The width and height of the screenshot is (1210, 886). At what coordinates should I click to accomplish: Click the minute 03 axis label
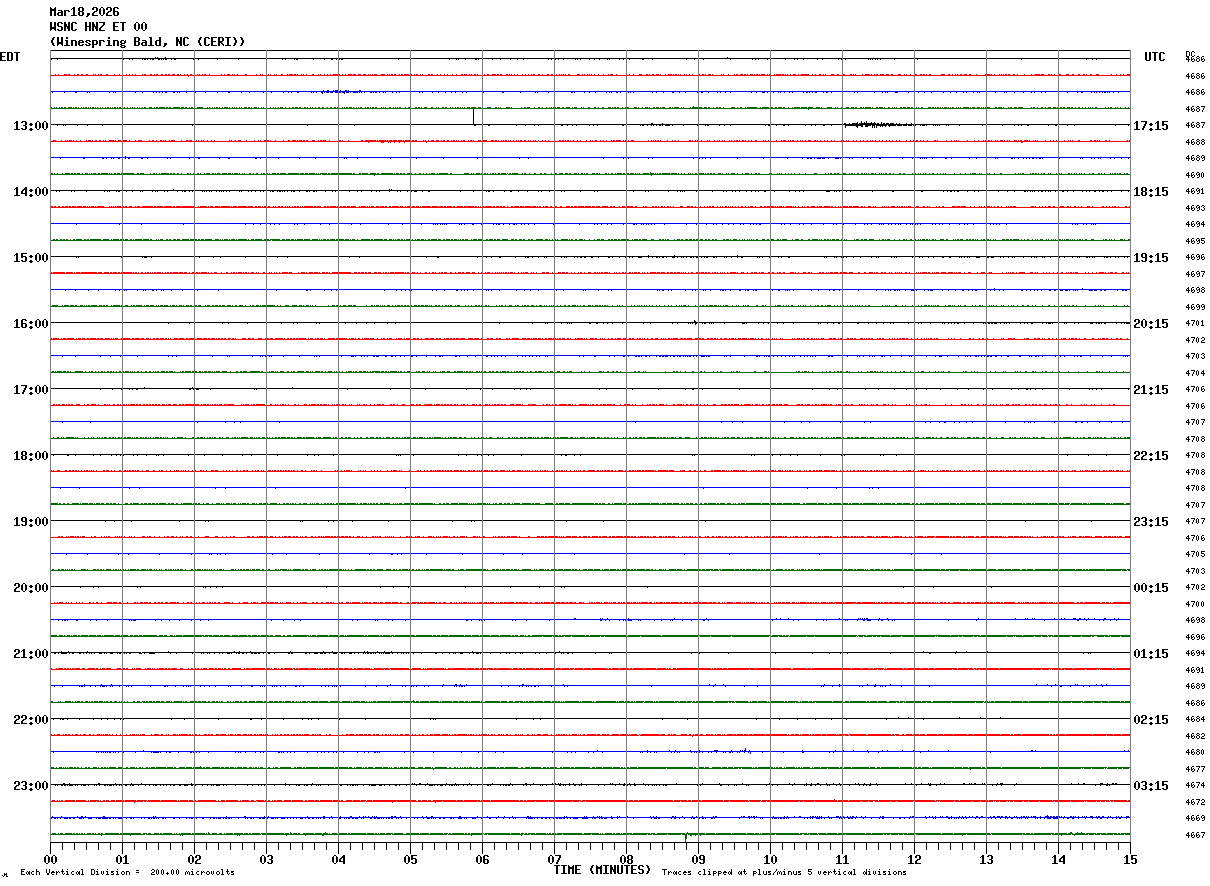click(x=266, y=859)
